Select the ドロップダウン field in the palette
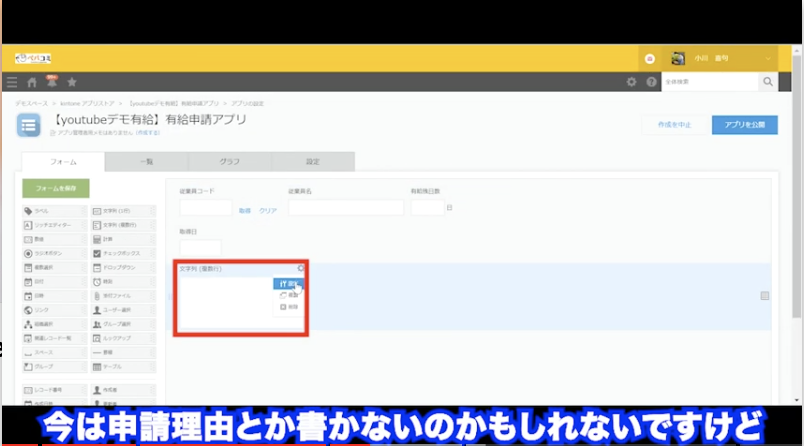This screenshot has width=804, height=446. pos(122,268)
